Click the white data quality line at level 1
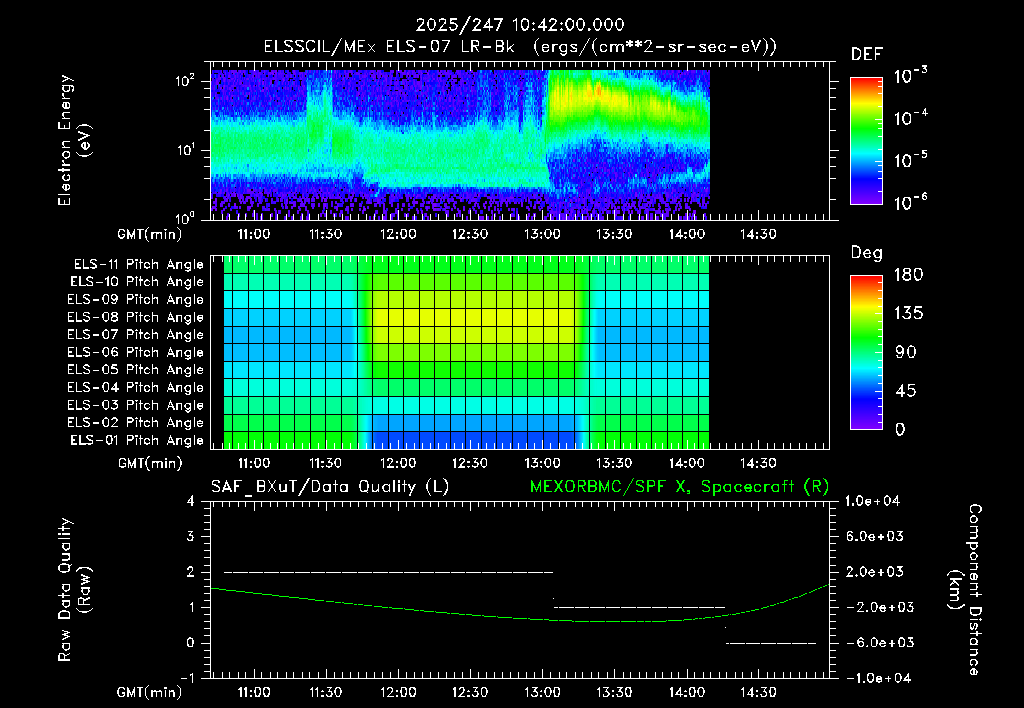This screenshot has height=708, width=1024. tap(639, 607)
